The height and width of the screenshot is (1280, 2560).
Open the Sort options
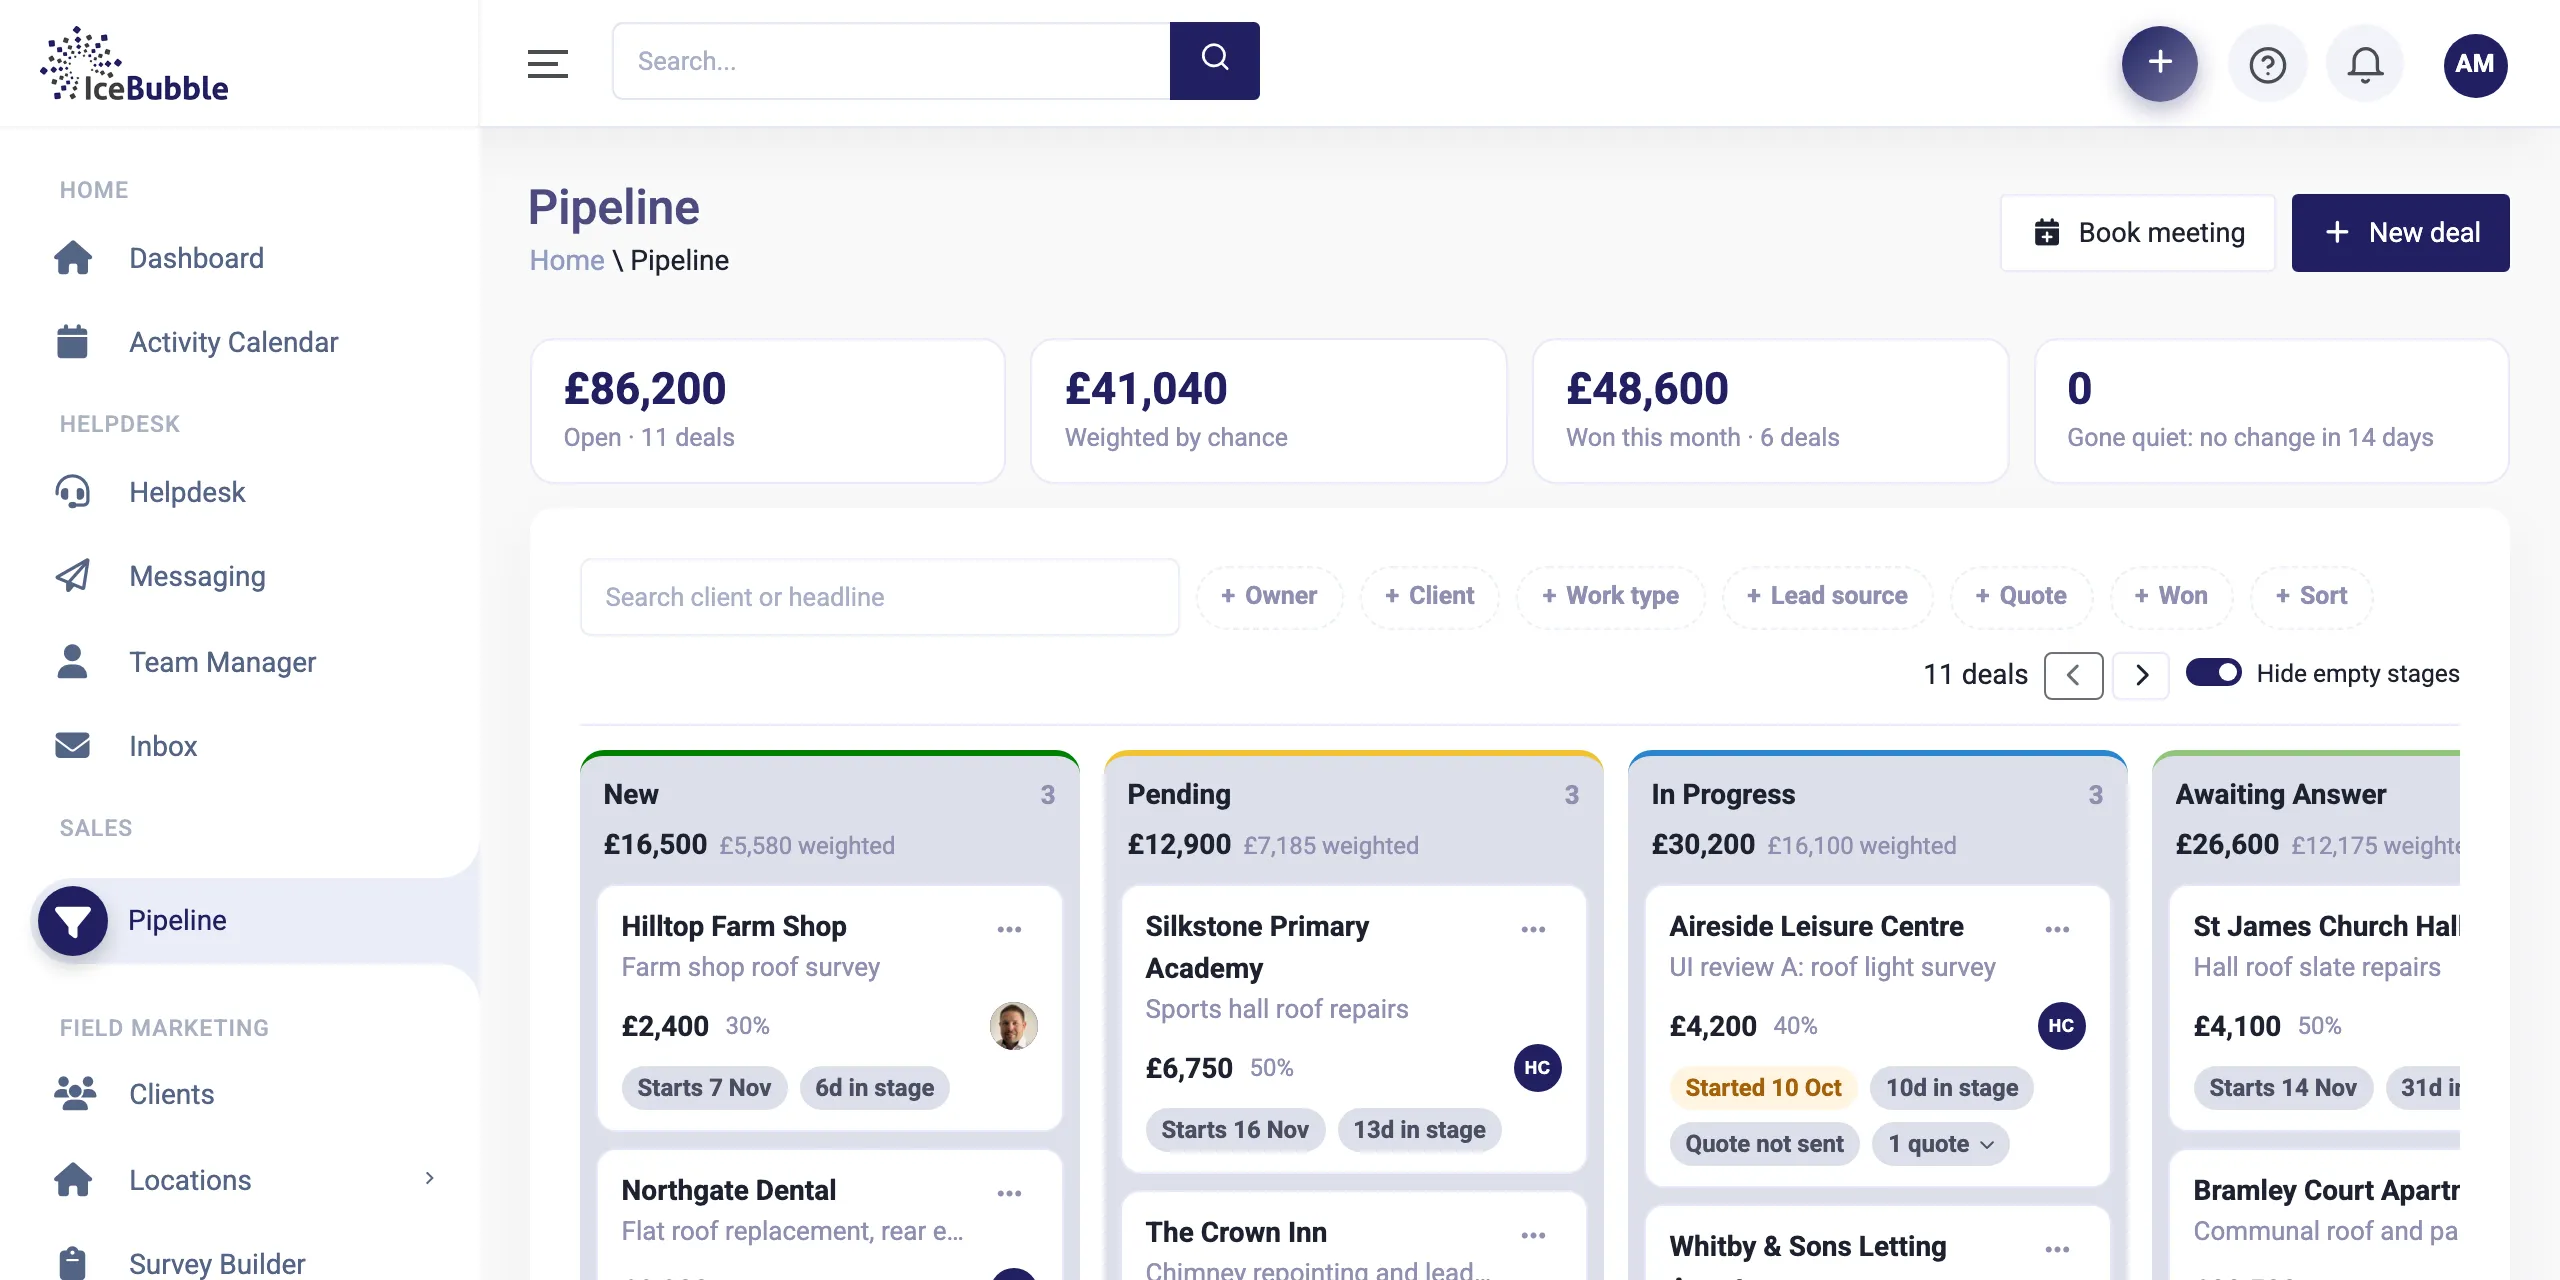pos(2311,596)
